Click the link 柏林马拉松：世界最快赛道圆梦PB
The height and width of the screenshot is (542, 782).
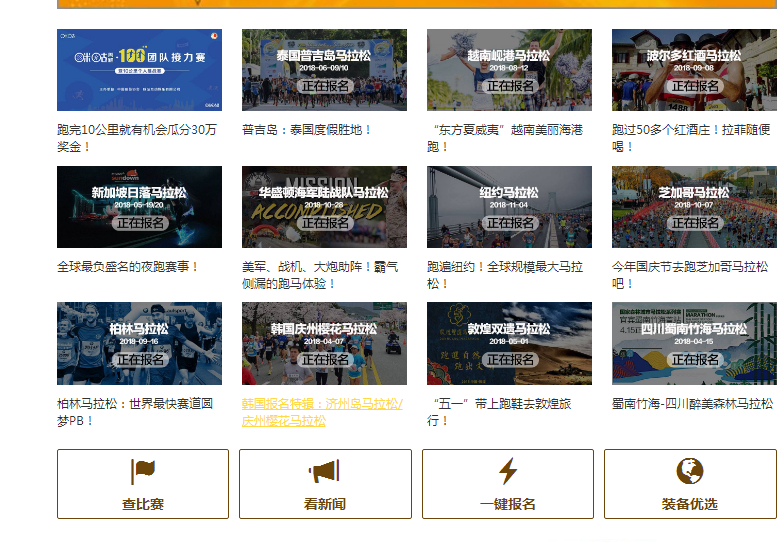point(135,412)
